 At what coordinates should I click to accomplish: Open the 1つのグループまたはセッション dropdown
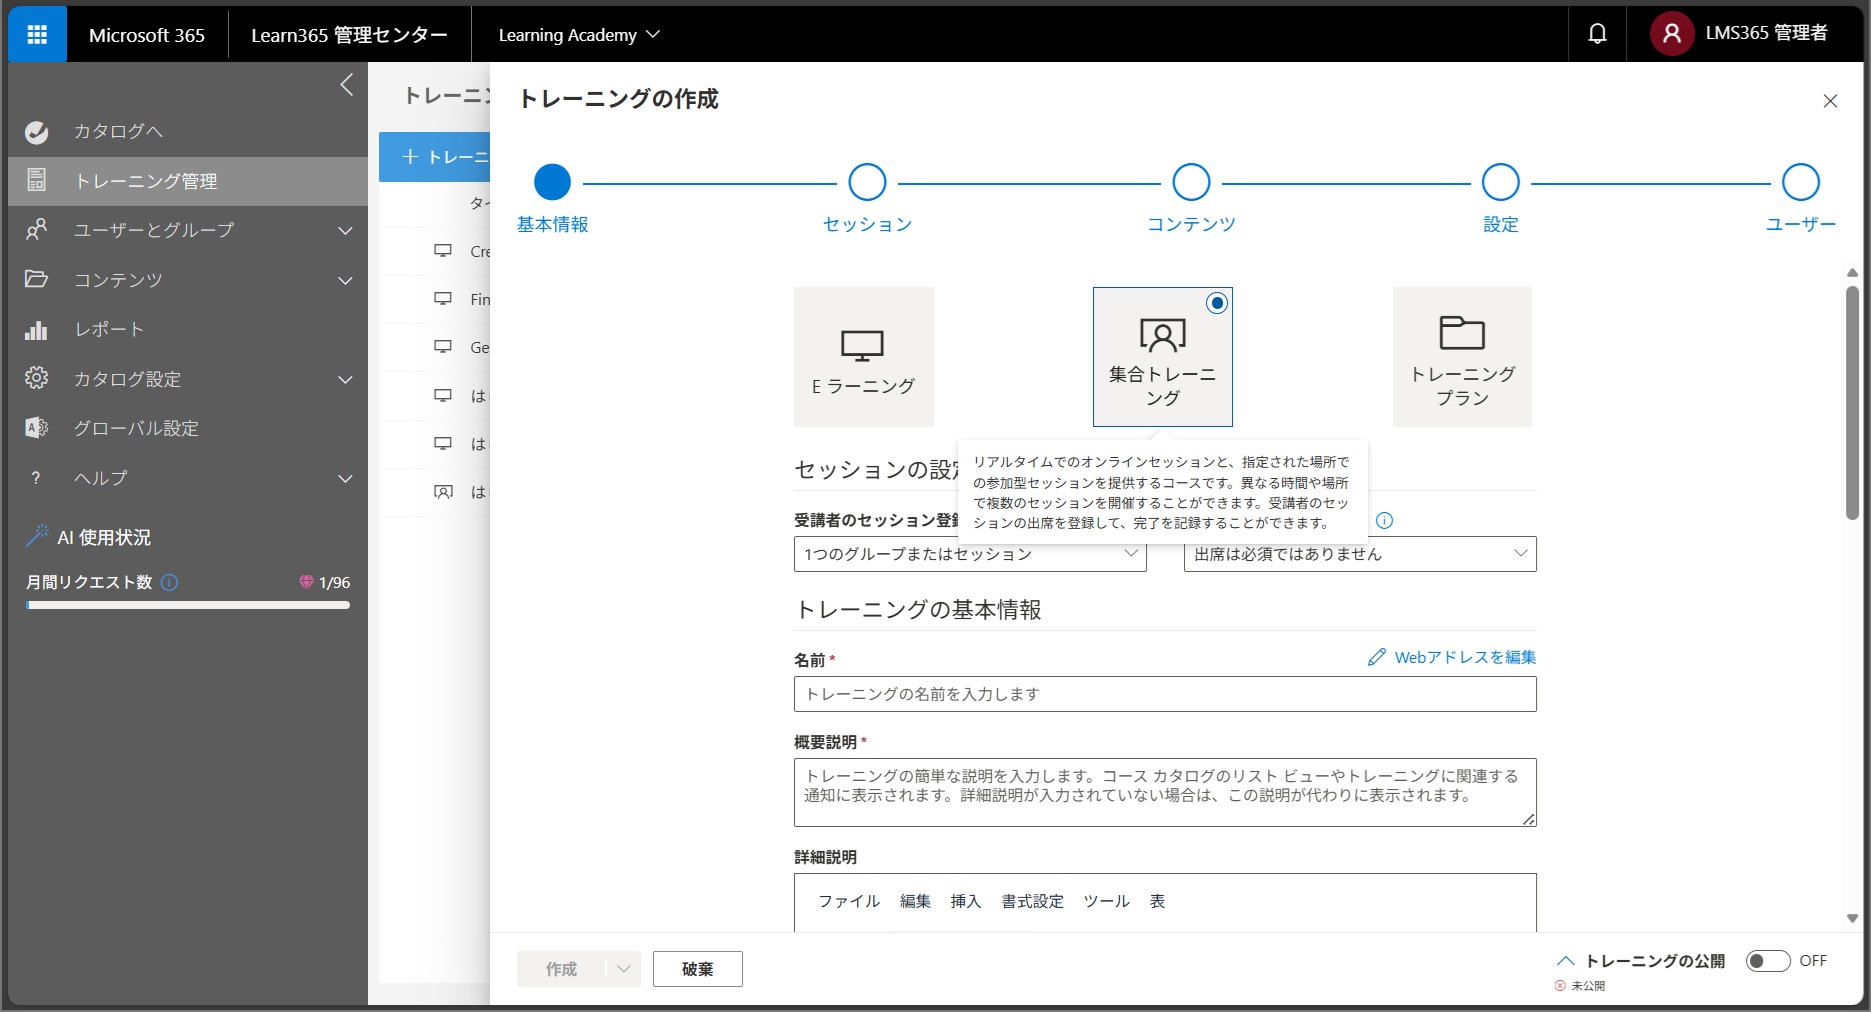[x=970, y=554]
